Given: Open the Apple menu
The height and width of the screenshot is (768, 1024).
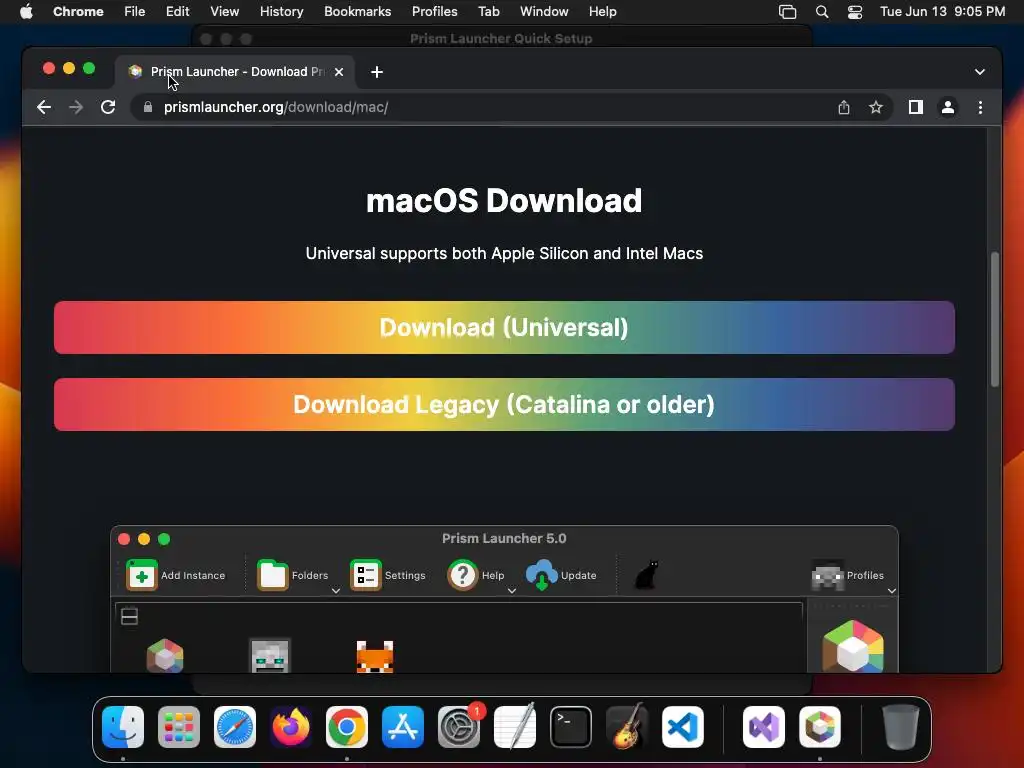Looking at the screenshot, I should 26,12.
